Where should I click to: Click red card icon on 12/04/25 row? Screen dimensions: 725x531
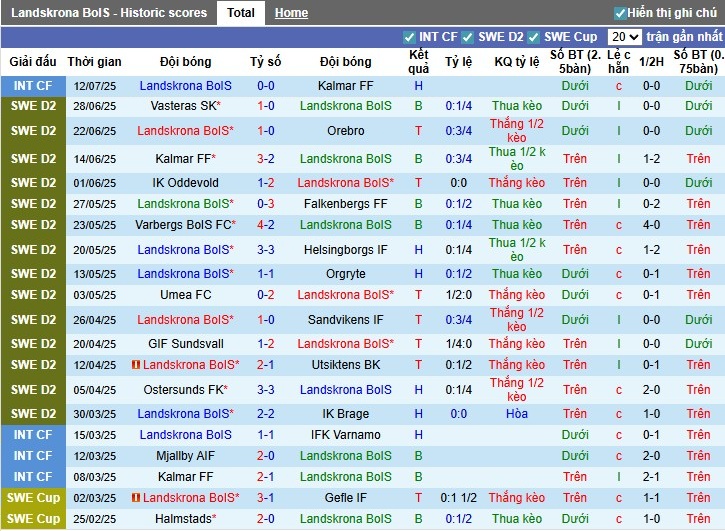pyautogui.click(x=135, y=365)
